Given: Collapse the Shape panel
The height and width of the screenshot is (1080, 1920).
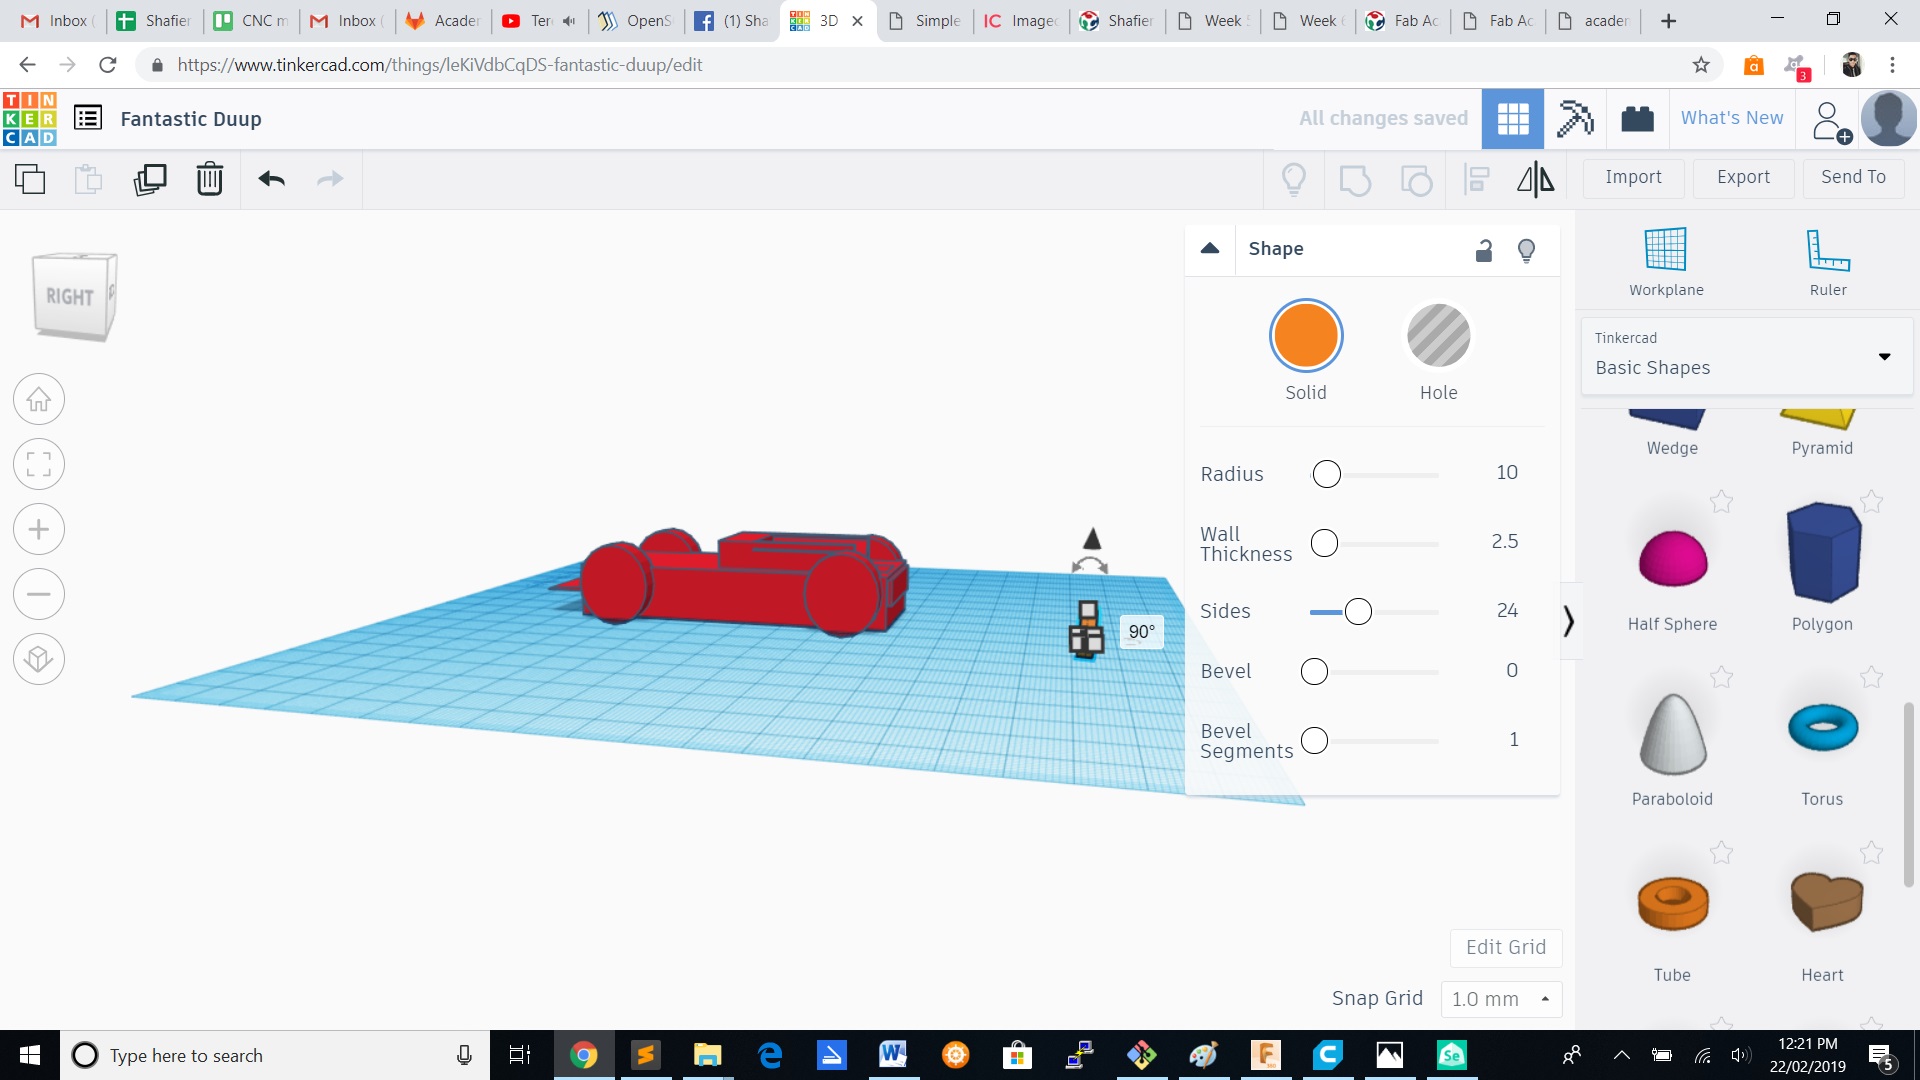Looking at the screenshot, I should click(1210, 249).
